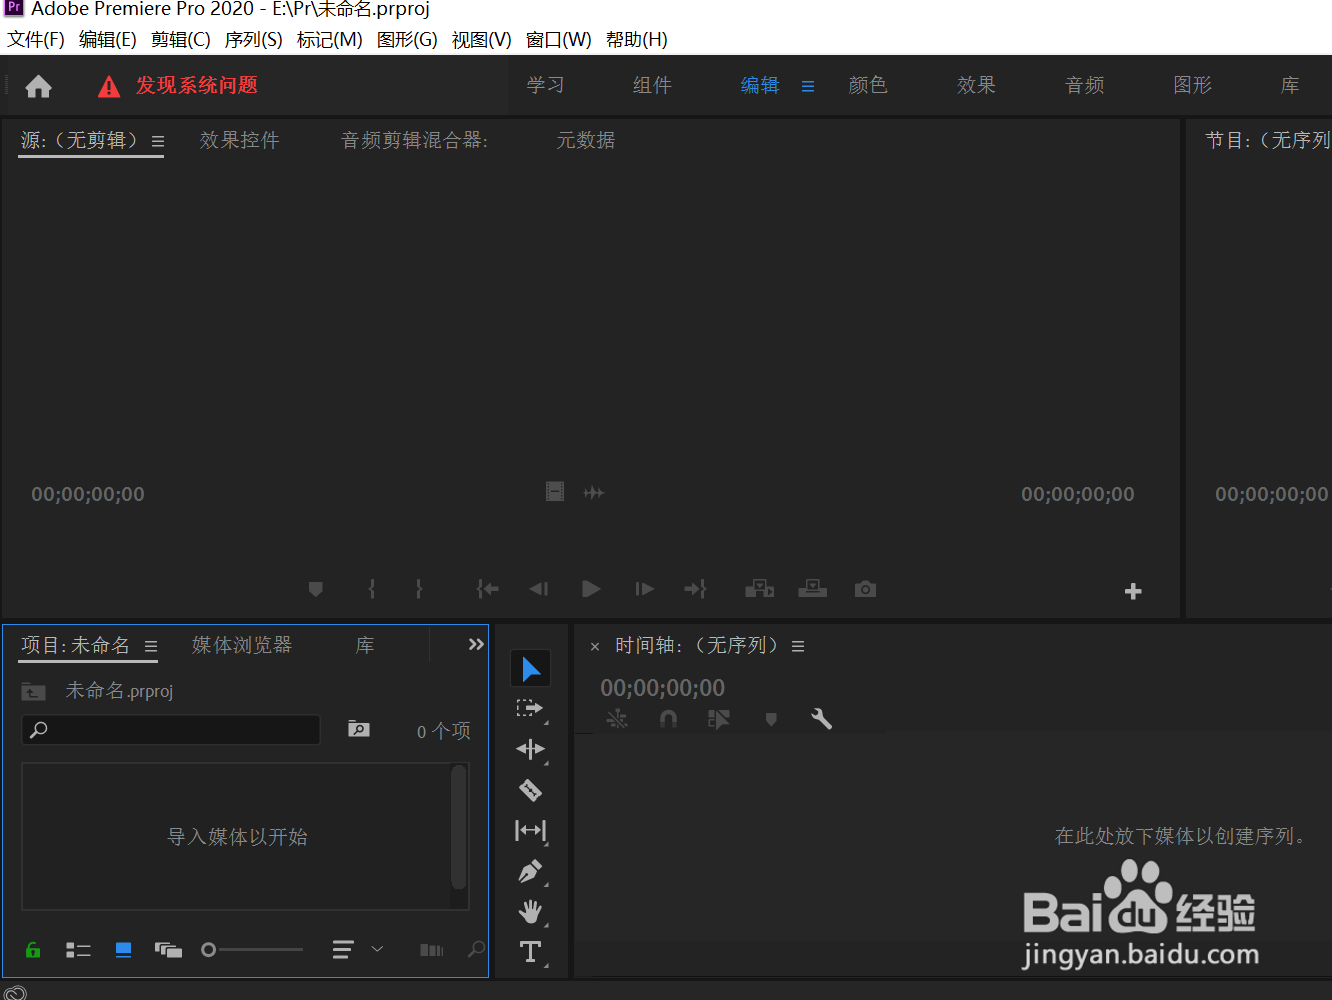Open the Project panel menu
Viewport: 1332px width, 1000px height.
tap(151, 647)
